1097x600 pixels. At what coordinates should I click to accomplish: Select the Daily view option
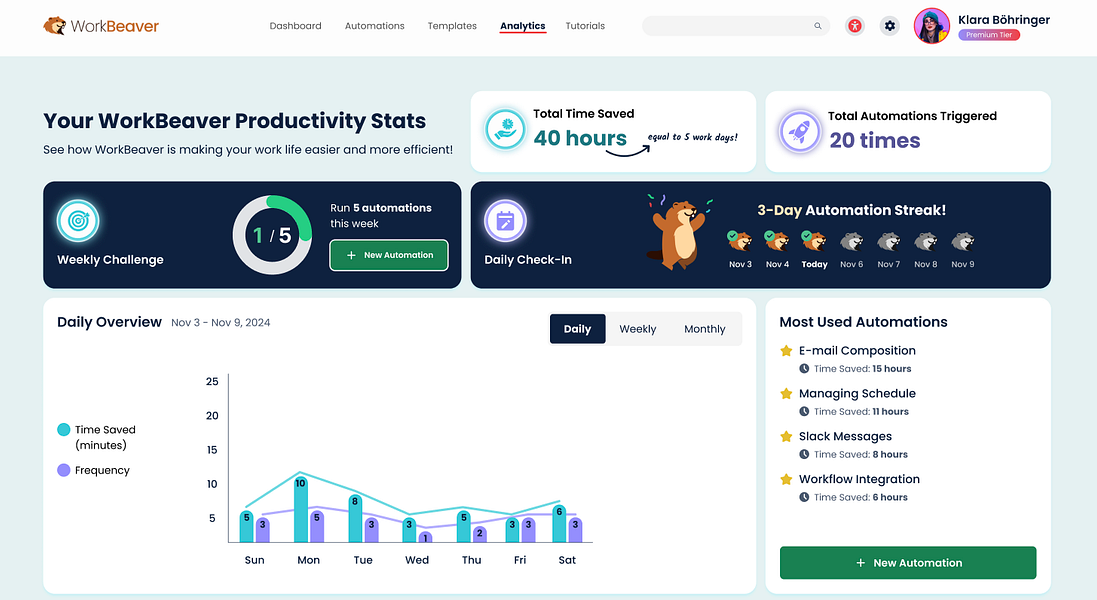tap(577, 328)
